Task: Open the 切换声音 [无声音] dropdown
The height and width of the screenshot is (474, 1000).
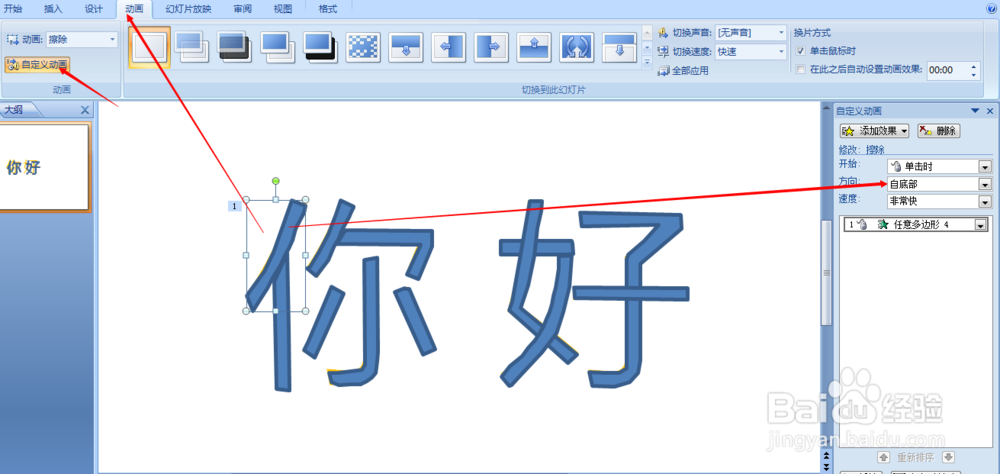Action: point(782,33)
